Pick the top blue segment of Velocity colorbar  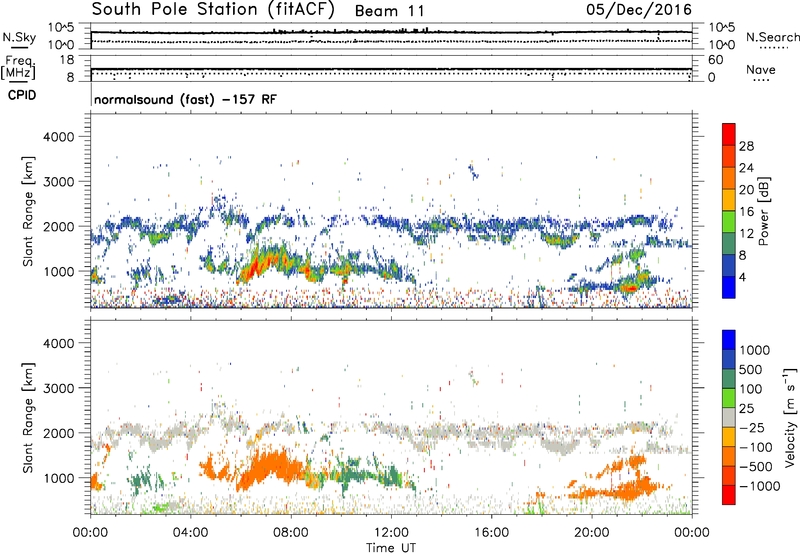[729, 340]
